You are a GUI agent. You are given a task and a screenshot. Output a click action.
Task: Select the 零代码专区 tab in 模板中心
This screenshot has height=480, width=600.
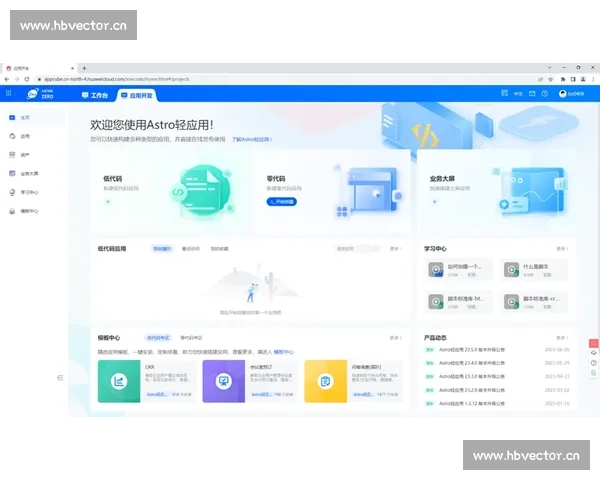point(191,338)
